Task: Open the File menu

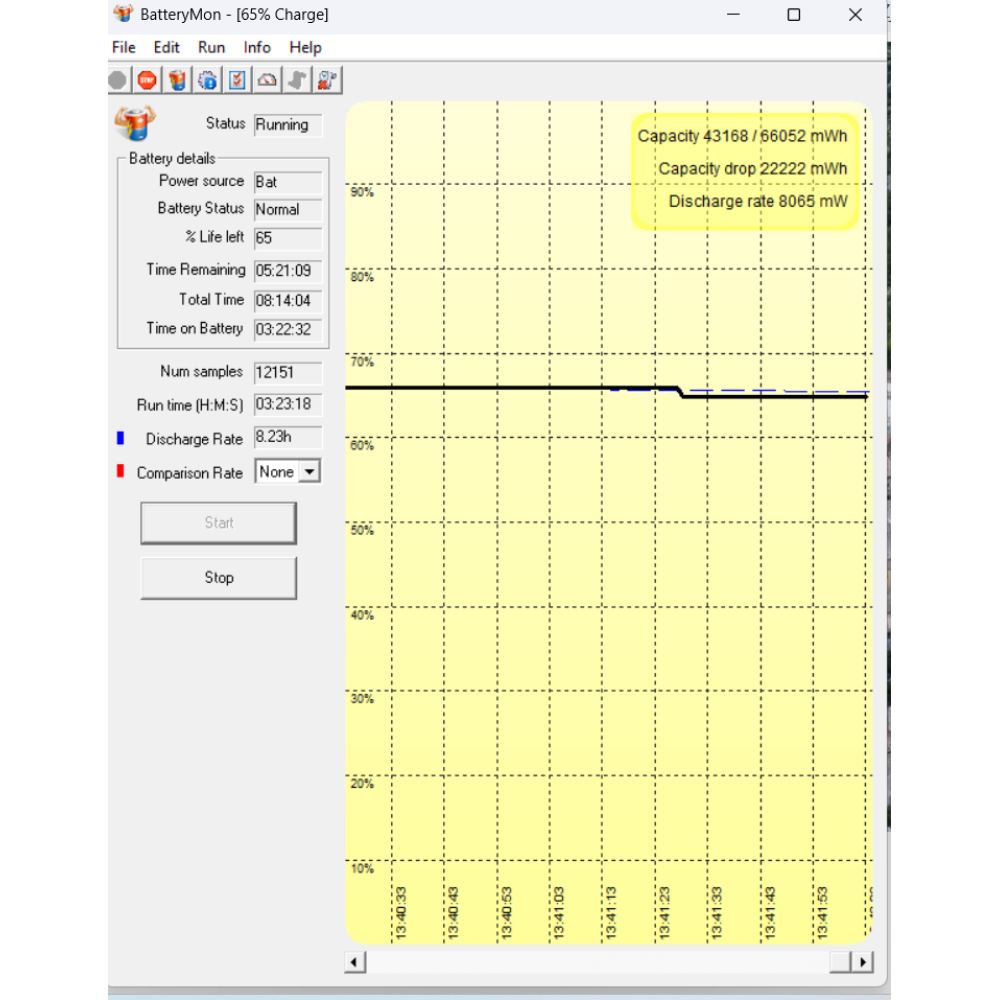Action: (x=124, y=47)
